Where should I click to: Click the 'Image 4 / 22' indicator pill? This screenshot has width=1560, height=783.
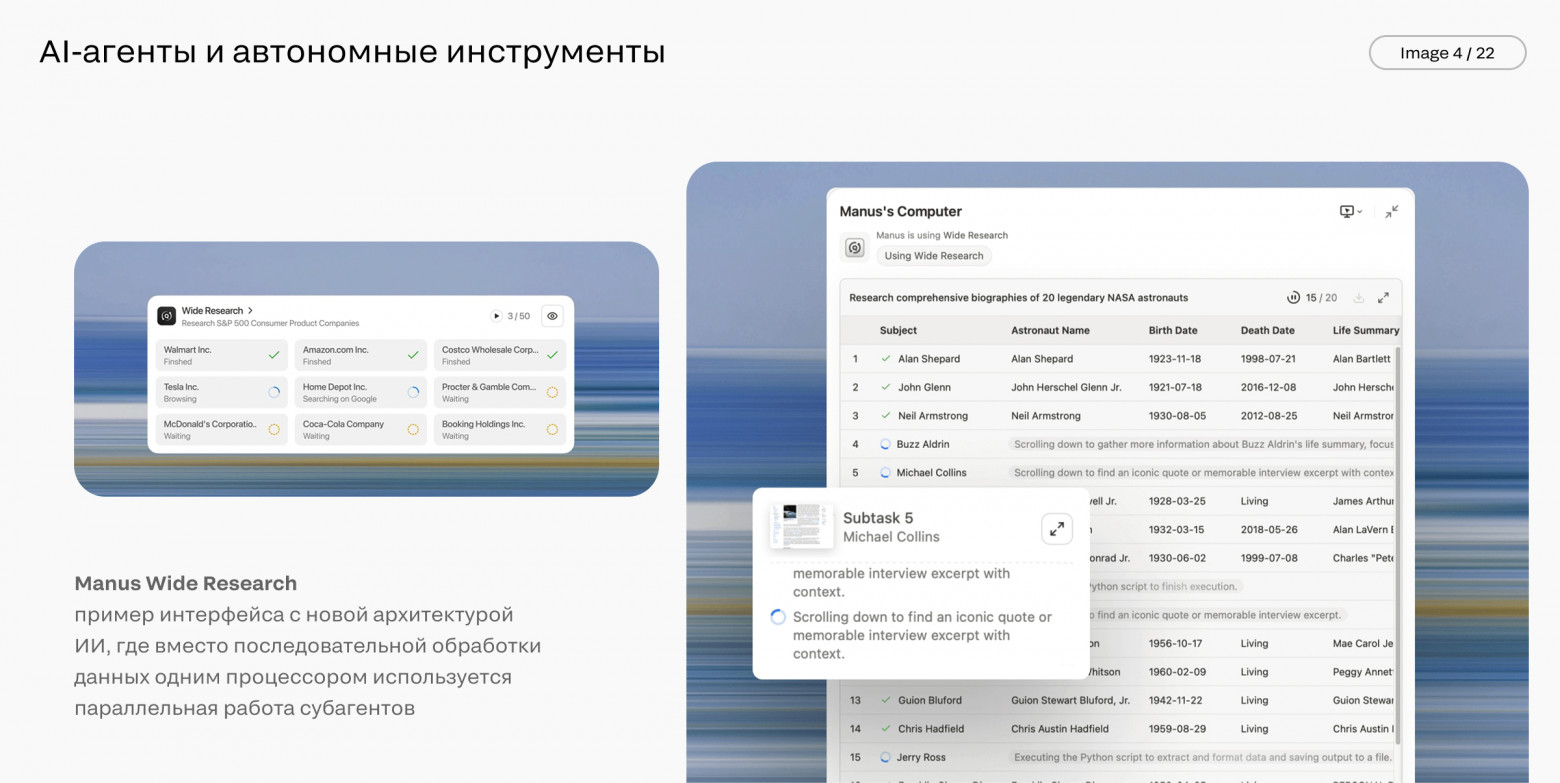1447,52
